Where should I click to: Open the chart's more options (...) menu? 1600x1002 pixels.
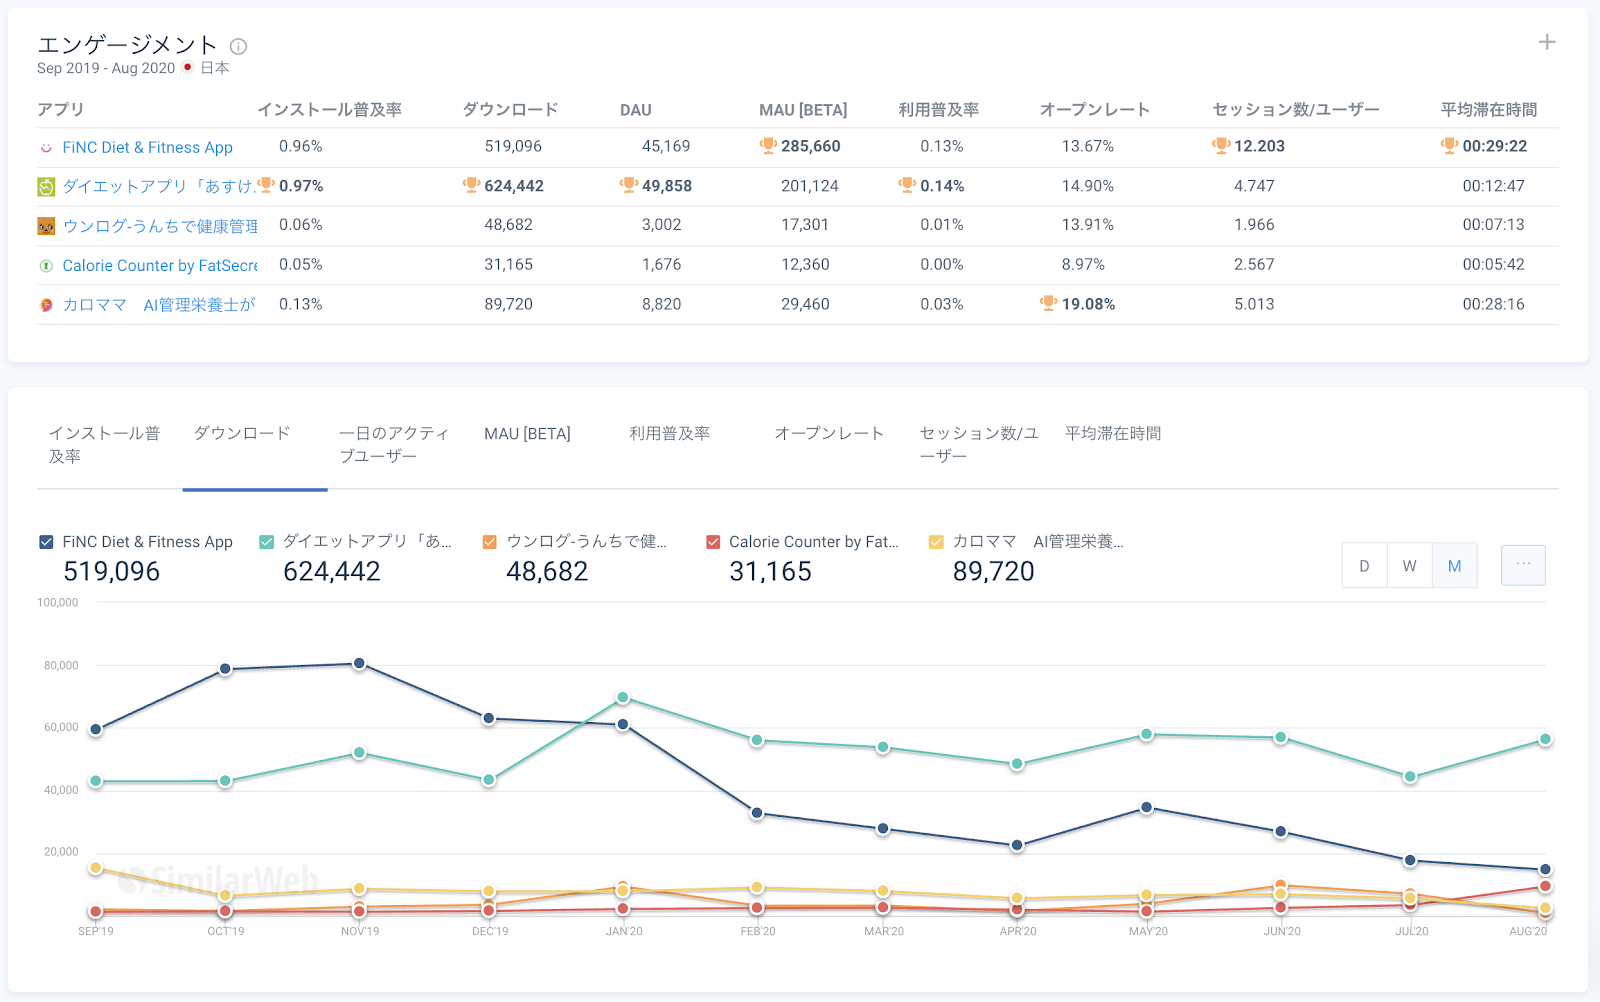[1523, 565]
